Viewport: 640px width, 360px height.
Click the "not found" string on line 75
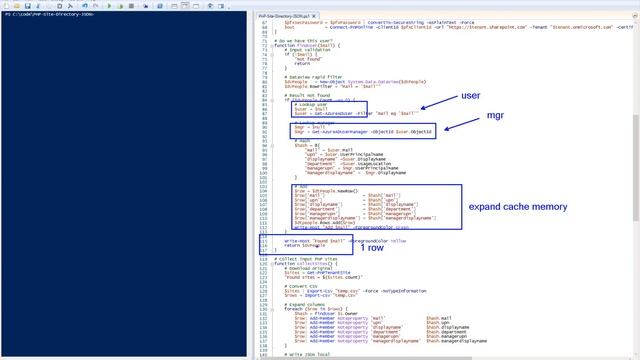309,59
